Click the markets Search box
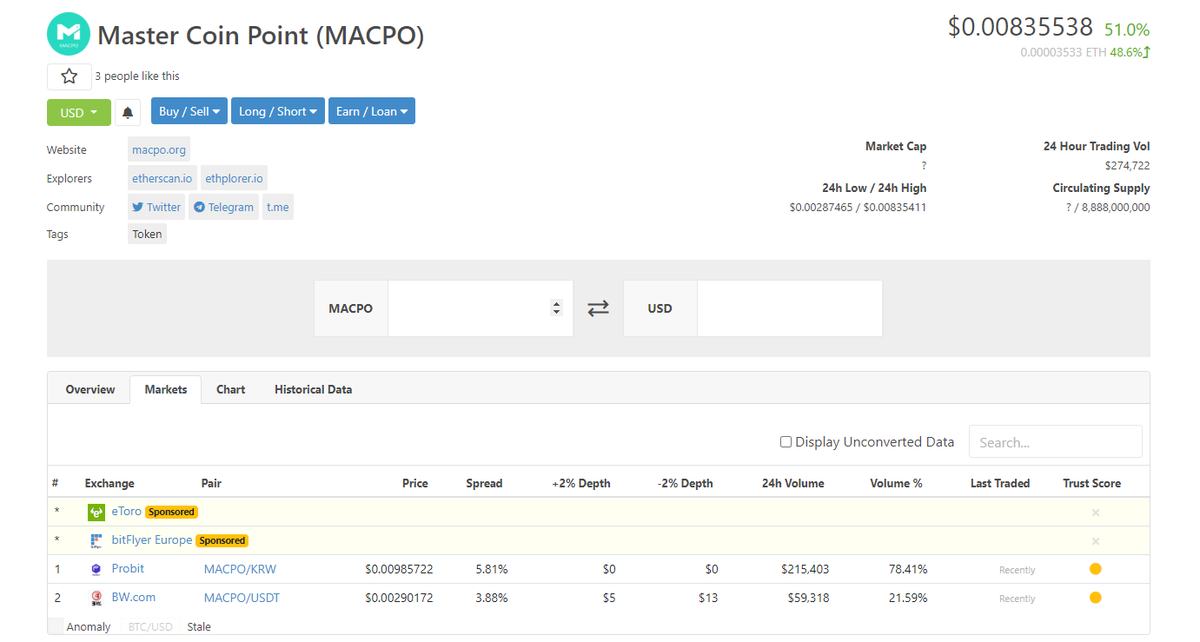 (x=1055, y=442)
